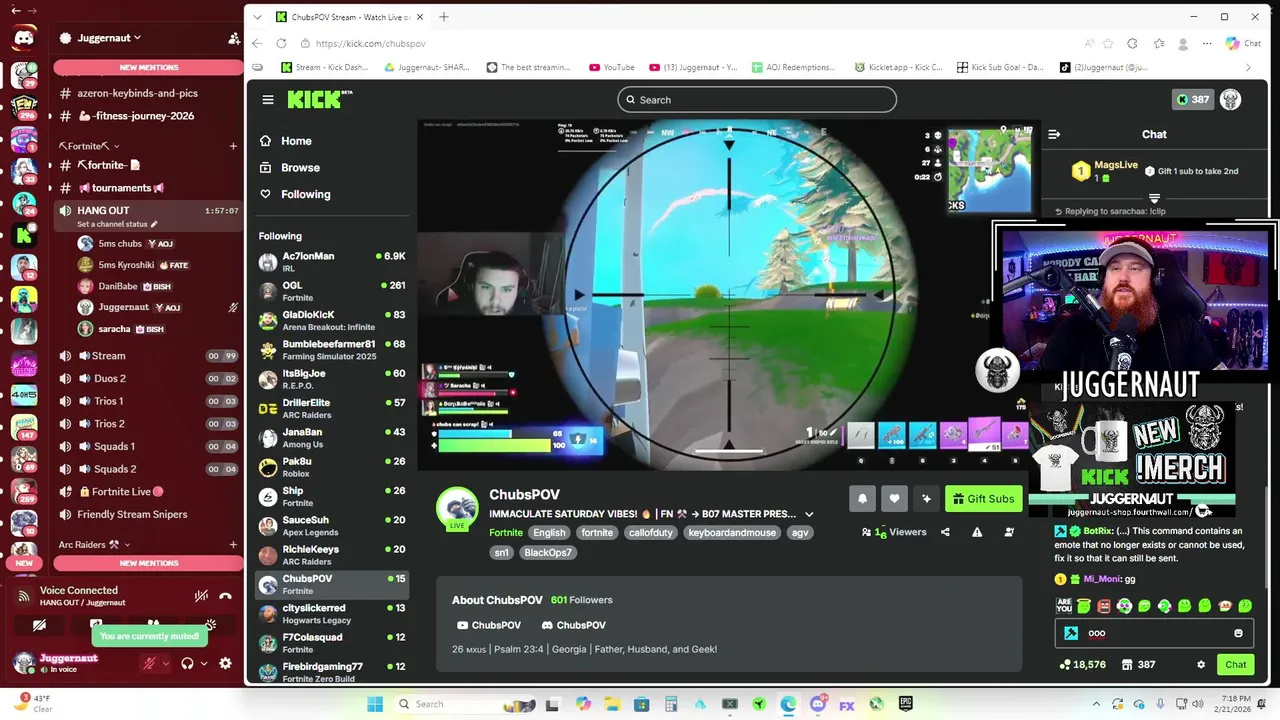Screen dimensions: 1280x720
Task: Open Kick Home in sidebar
Action: (332, 141)
